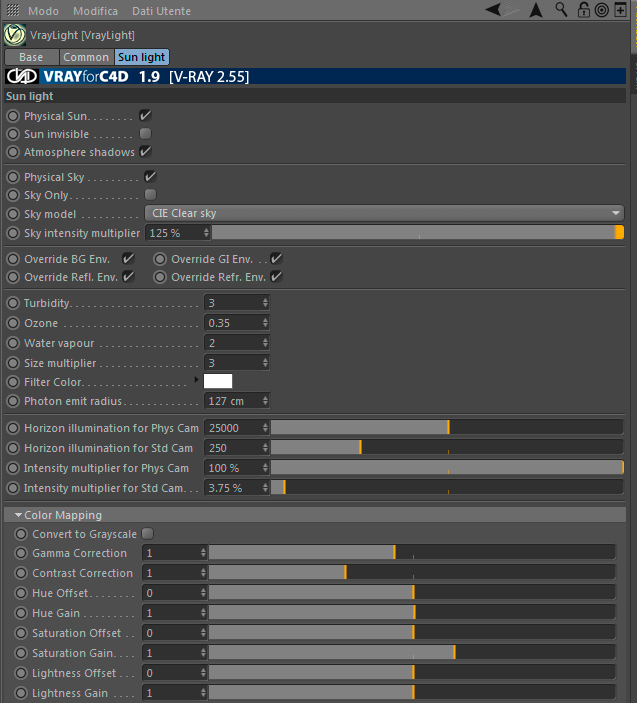The width and height of the screenshot is (637, 703).
Task: Click animation dot next to Gamma Correction
Action: click(21, 553)
